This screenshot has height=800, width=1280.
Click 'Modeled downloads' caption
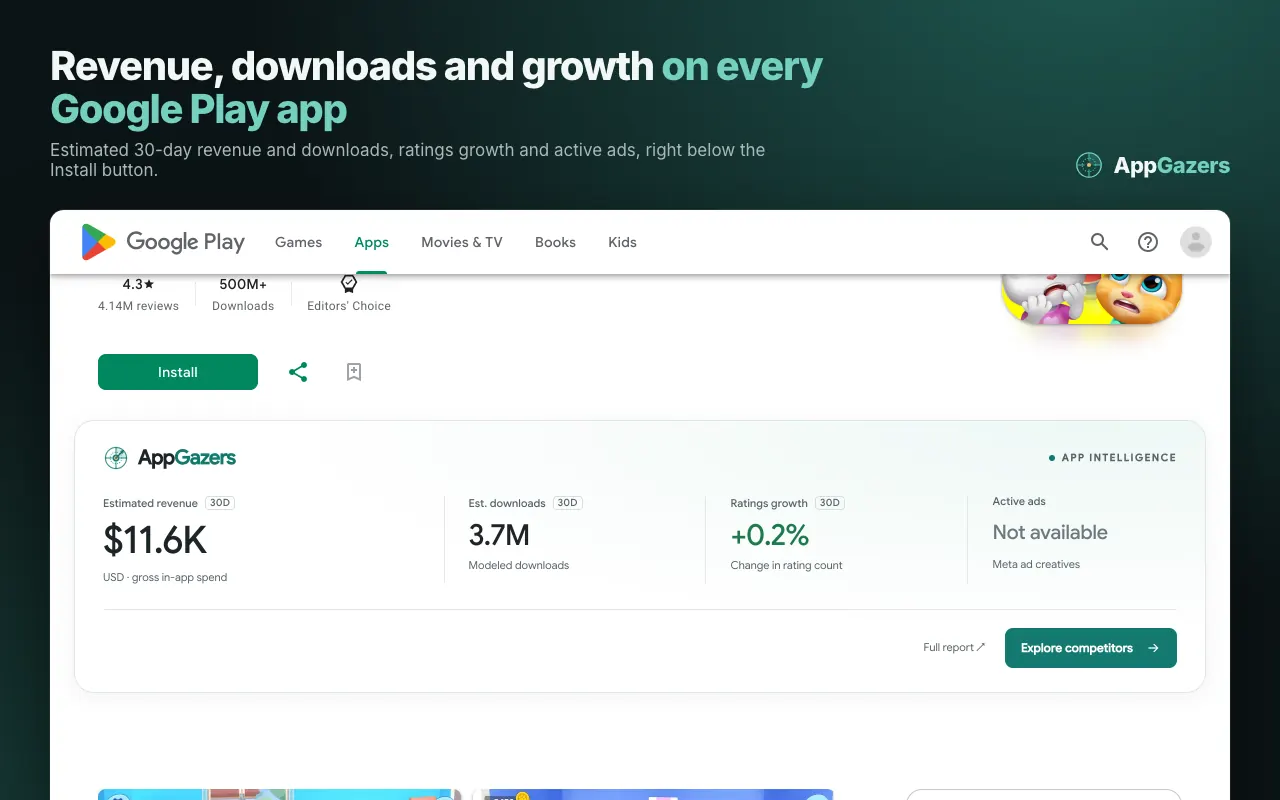pyautogui.click(x=518, y=566)
